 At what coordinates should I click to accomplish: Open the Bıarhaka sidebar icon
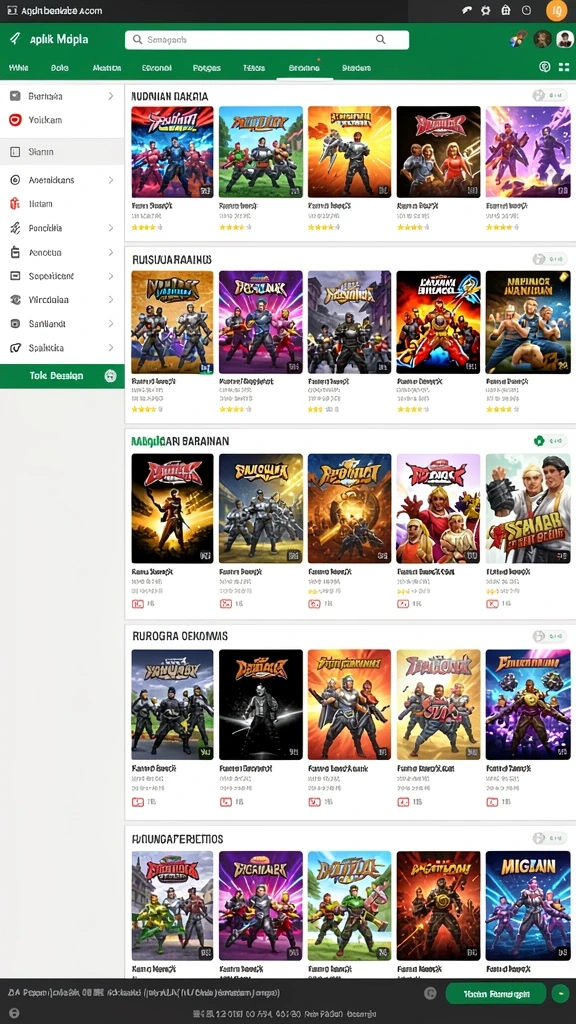[x=16, y=96]
